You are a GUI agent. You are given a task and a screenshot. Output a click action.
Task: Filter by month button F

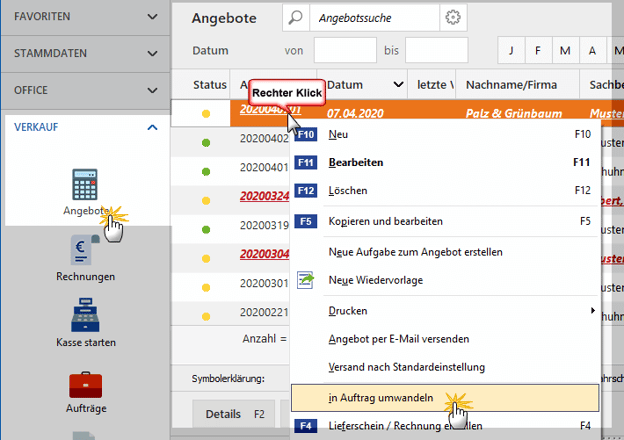coord(538,51)
